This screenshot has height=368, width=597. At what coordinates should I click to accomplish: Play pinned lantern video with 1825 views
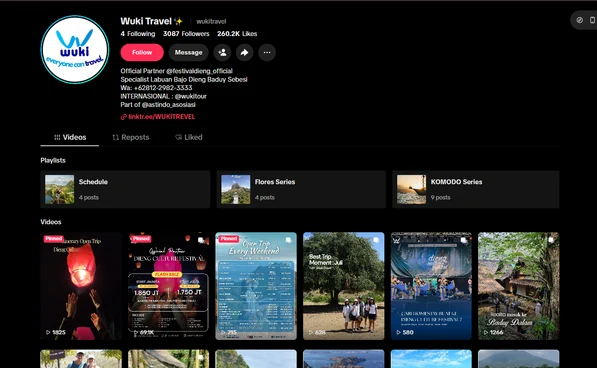click(81, 286)
